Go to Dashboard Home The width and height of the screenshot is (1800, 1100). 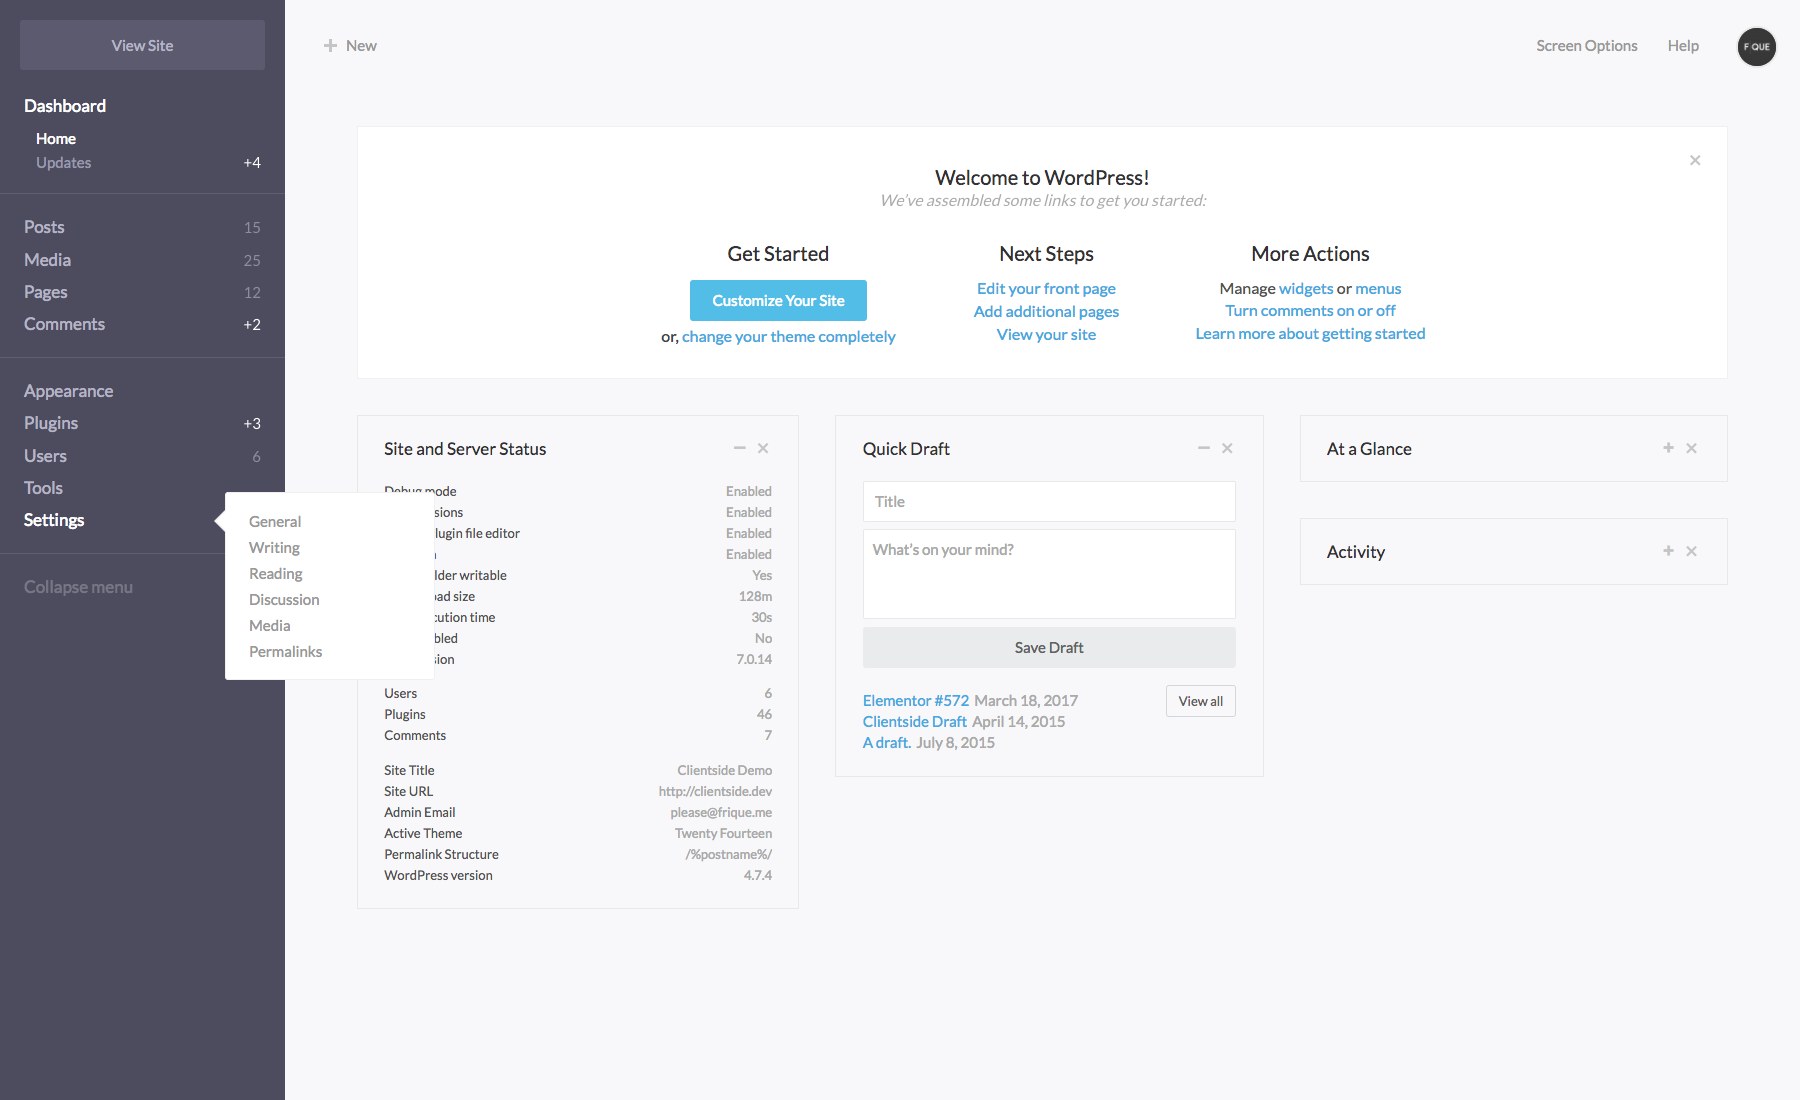(56, 138)
